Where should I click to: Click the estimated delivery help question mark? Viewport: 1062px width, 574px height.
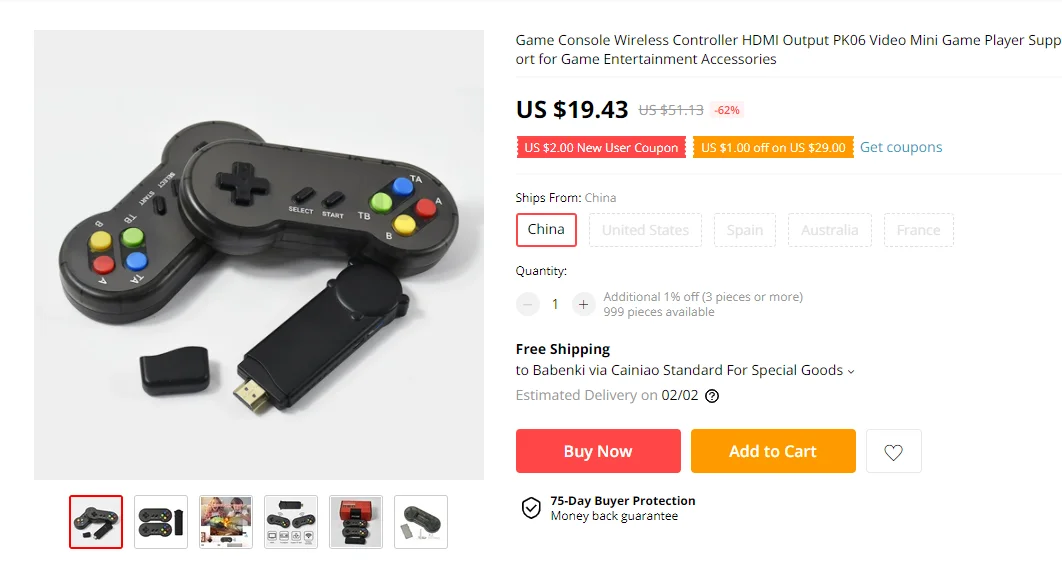click(x=712, y=396)
